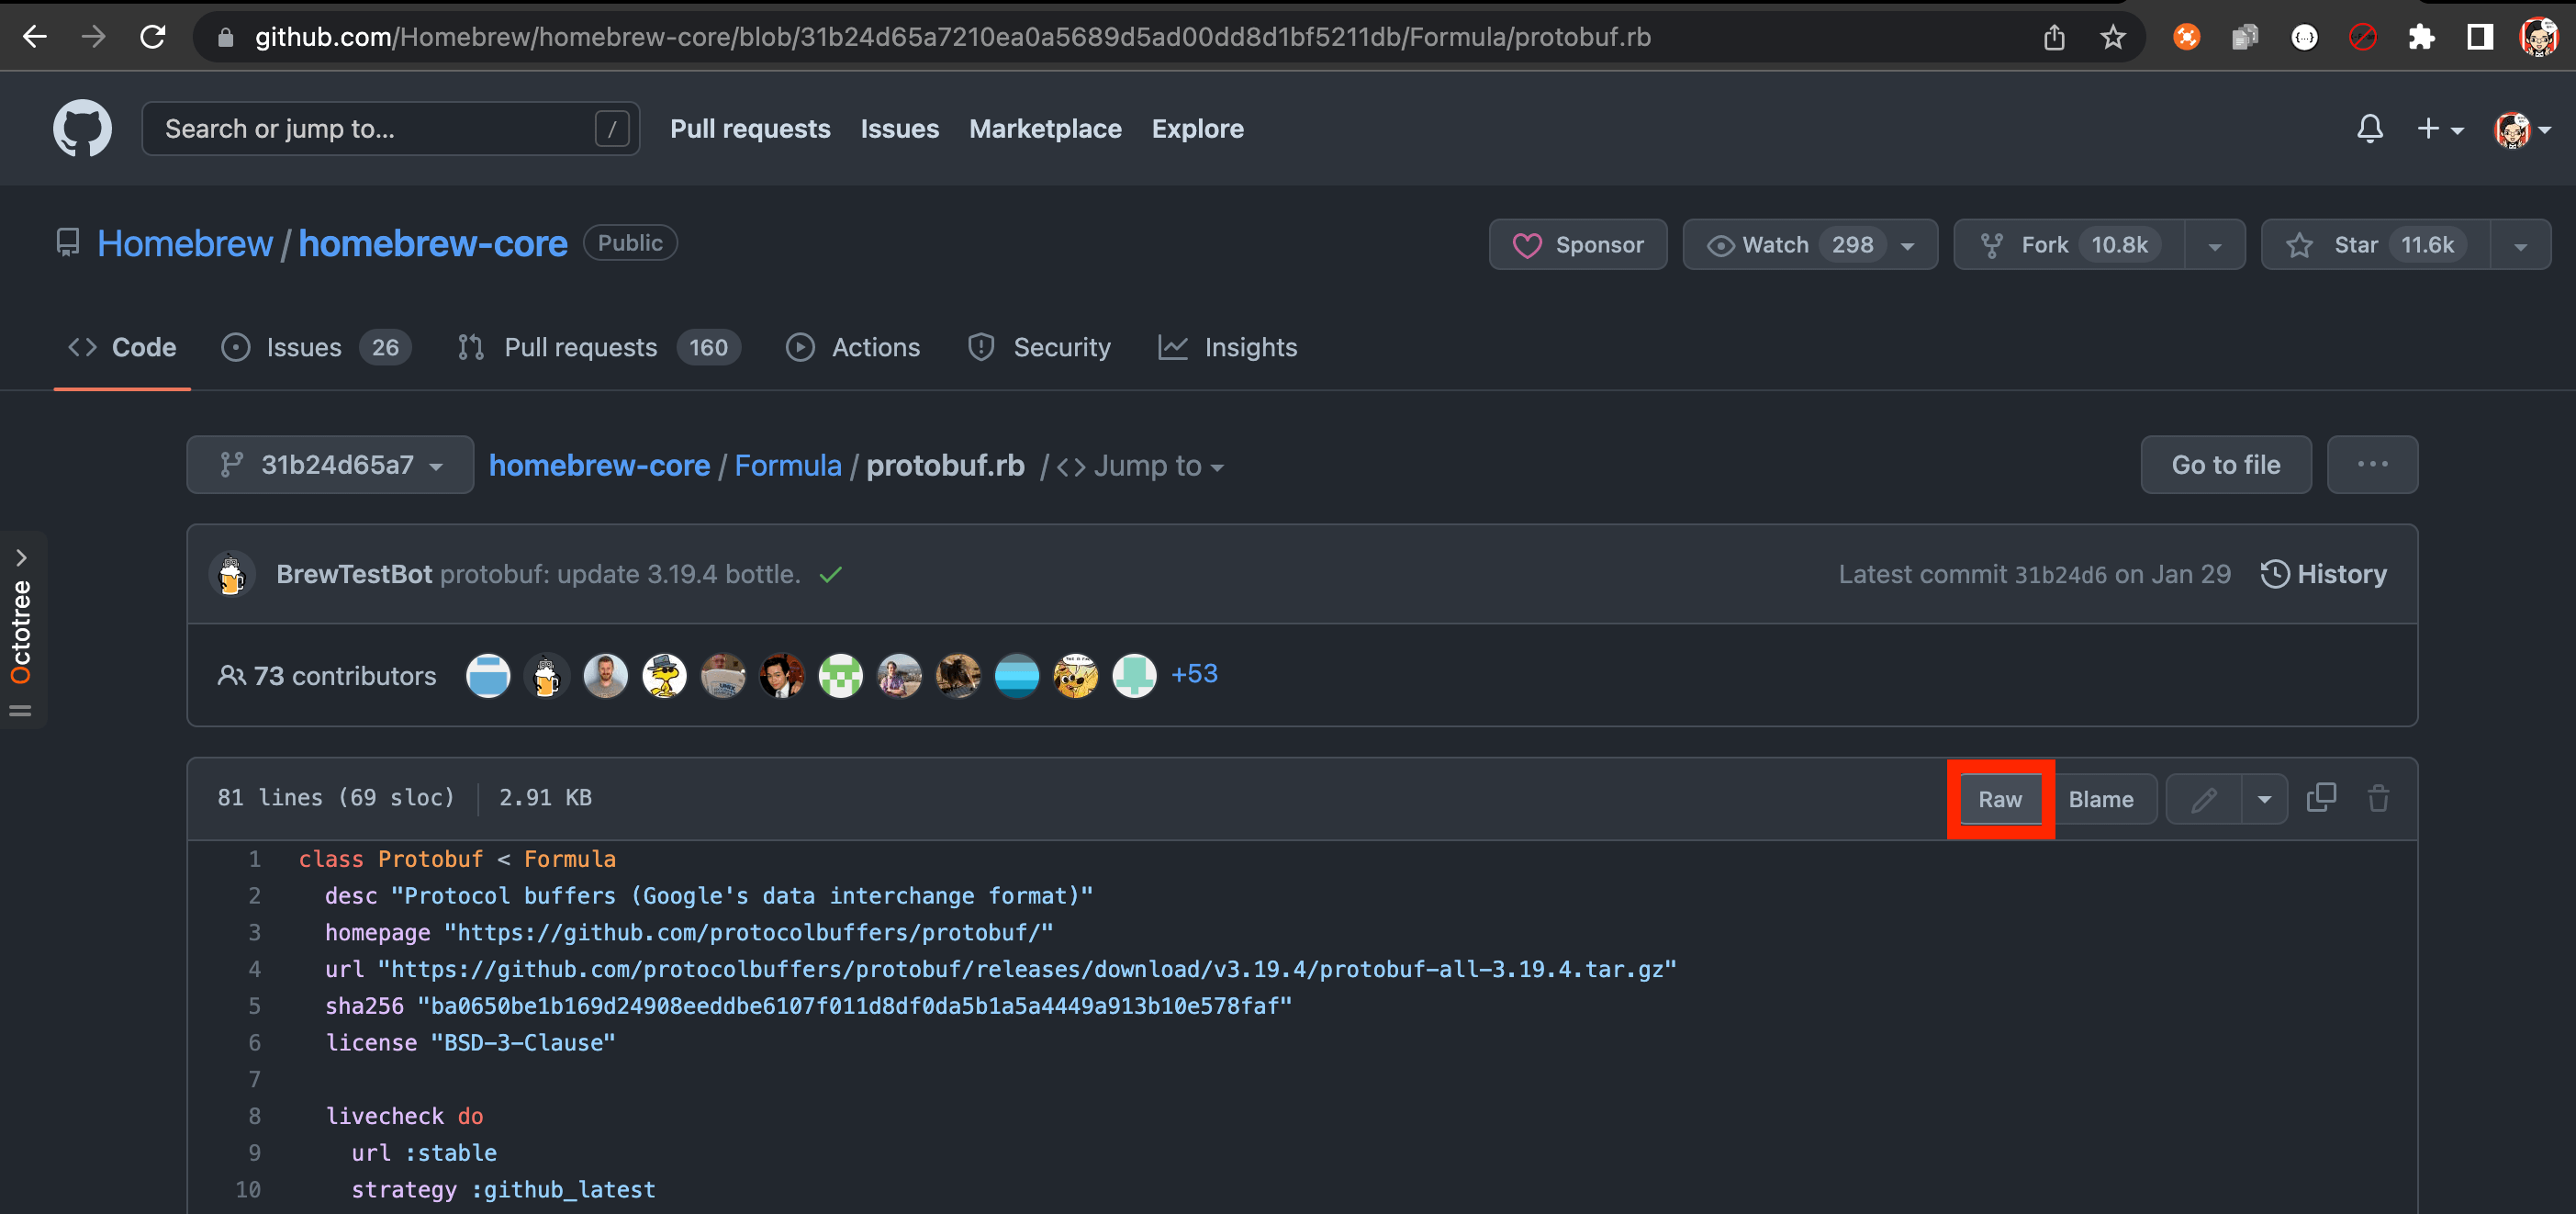Image resolution: width=2576 pixels, height=1214 pixels.
Task: Expand the Octotree sidebar chevron
Action: coord(21,557)
